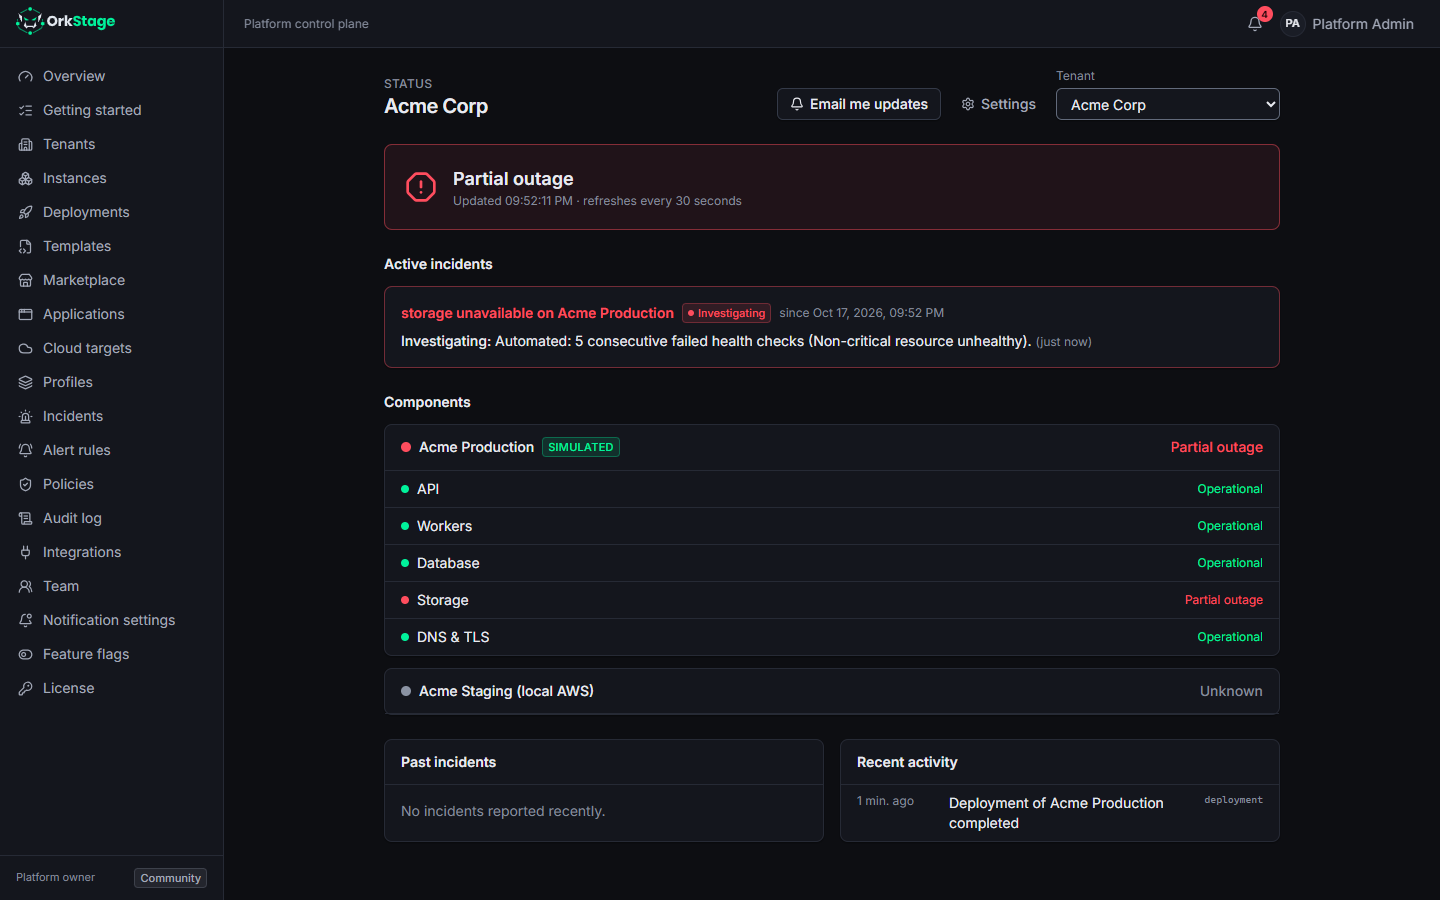Screen dimensions: 1440x900
Task: Click the Getting started checklist icon
Action: (26, 110)
